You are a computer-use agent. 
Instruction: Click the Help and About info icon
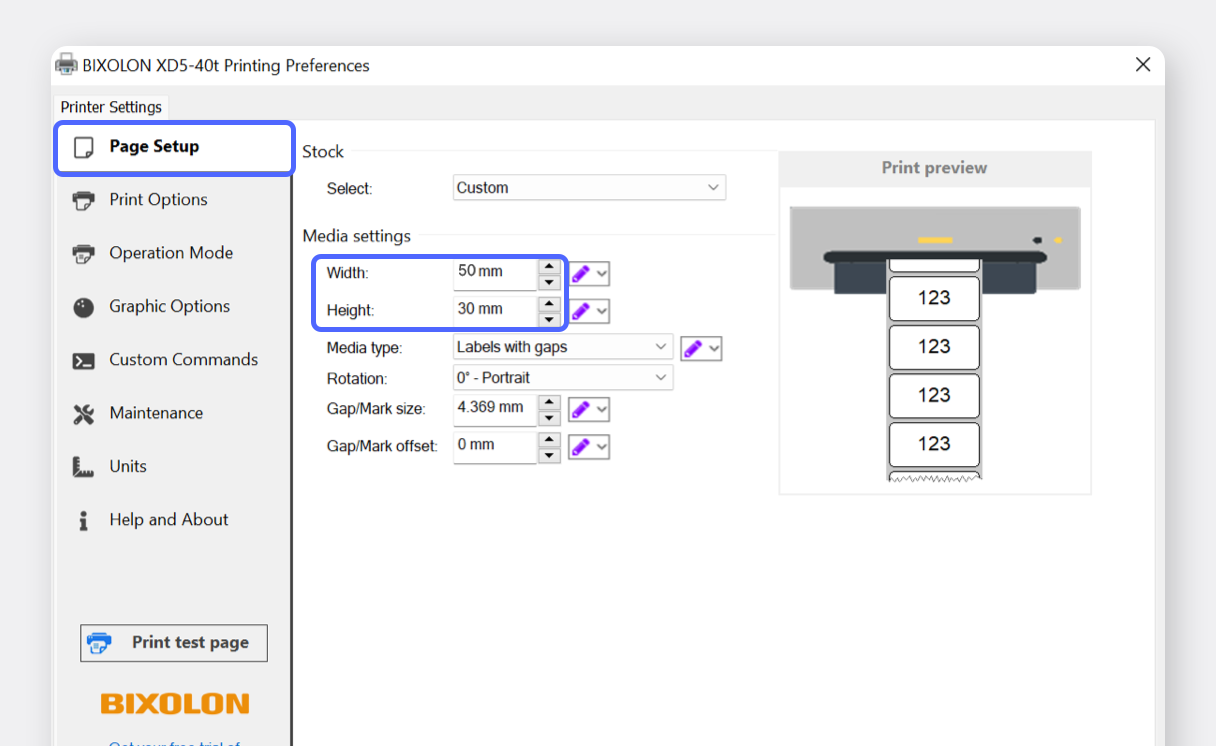click(x=84, y=521)
